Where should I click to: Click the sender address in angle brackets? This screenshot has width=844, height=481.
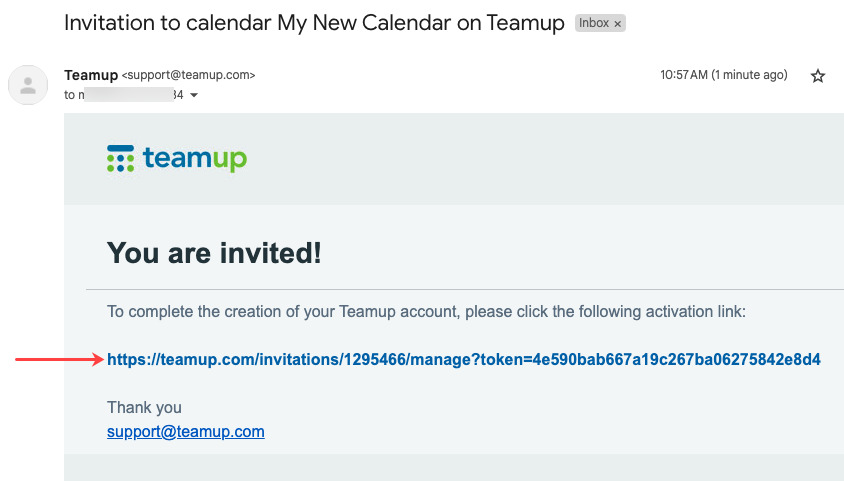tap(189, 75)
